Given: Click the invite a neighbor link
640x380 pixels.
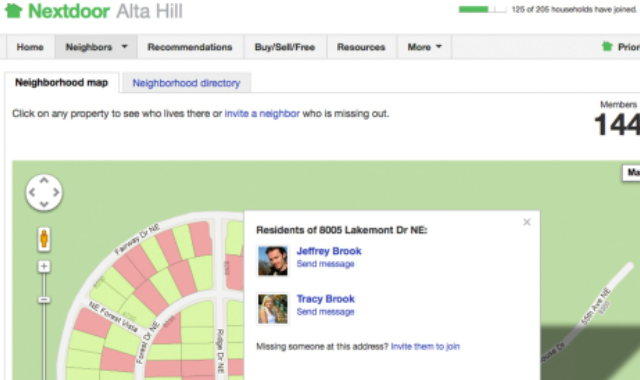Looking at the screenshot, I should (x=262, y=113).
